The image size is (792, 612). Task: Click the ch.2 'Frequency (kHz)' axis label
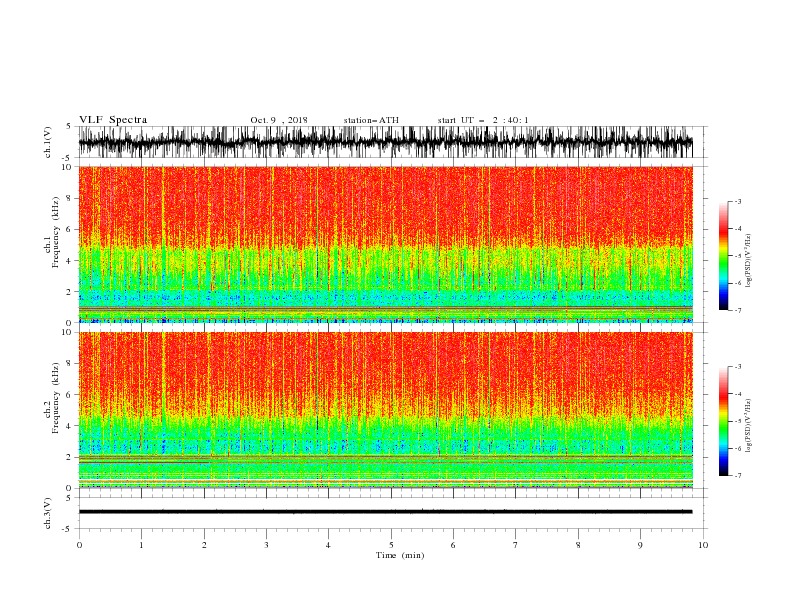click(55, 398)
